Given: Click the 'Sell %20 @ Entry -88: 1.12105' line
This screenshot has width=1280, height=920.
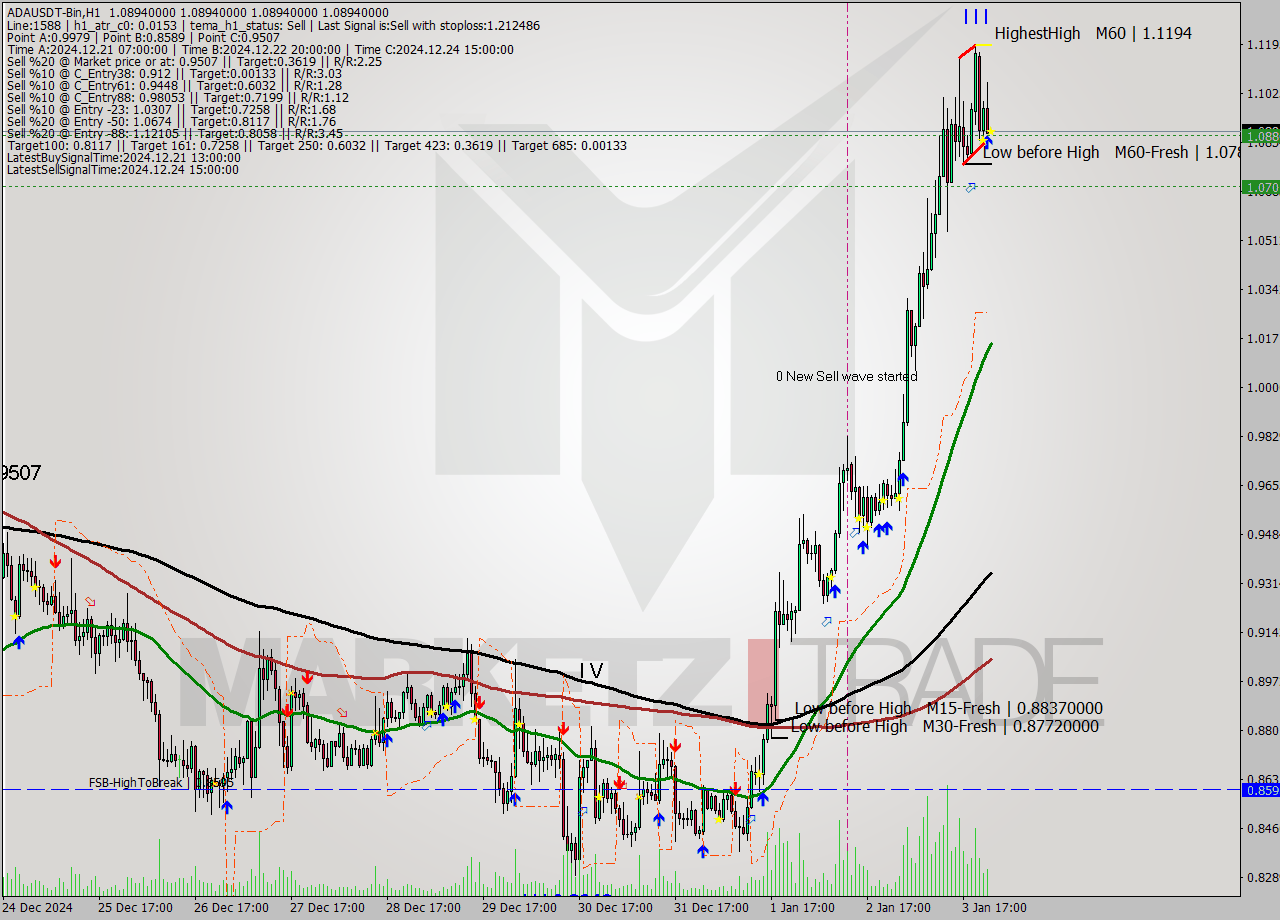Looking at the screenshot, I should click(174, 133).
